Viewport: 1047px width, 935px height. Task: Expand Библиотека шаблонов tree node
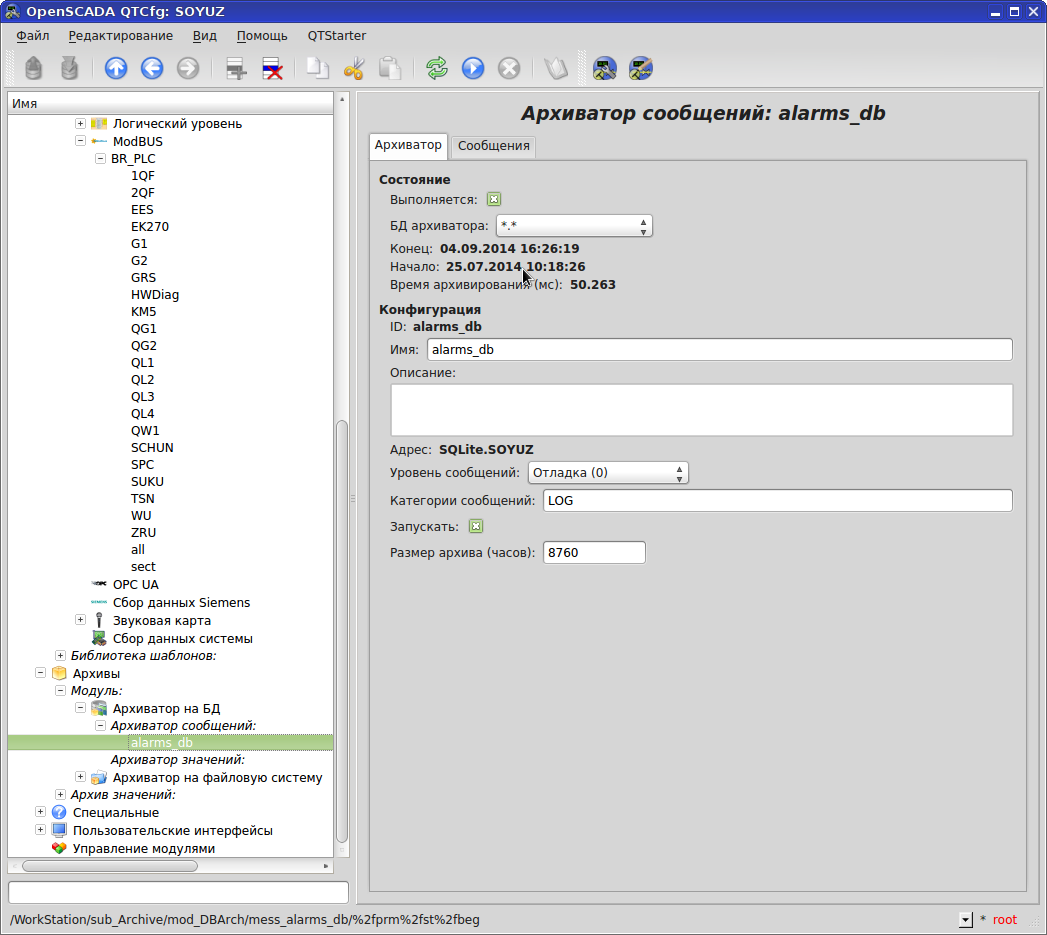coord(60,655)
